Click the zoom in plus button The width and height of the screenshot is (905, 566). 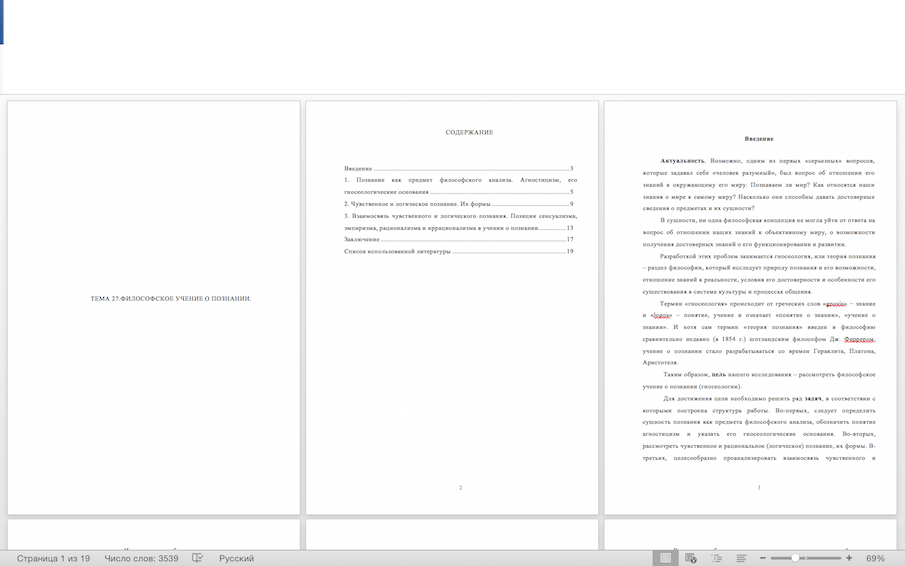(849, 558)
